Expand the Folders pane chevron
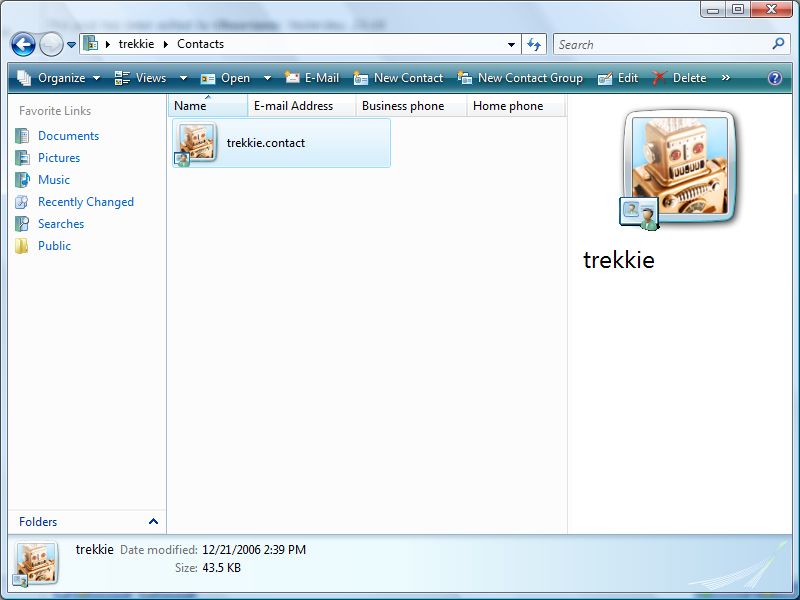 pyautogui.click(x=153, y=521)
